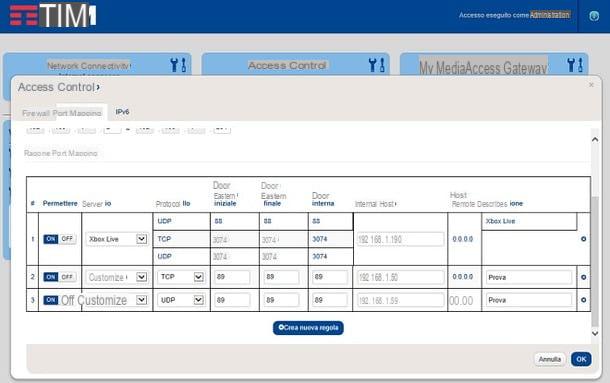The height and width of the screenshot is (383, 610).
Task: Remove rule 3 using its row icon
Action: click(584, 300)
